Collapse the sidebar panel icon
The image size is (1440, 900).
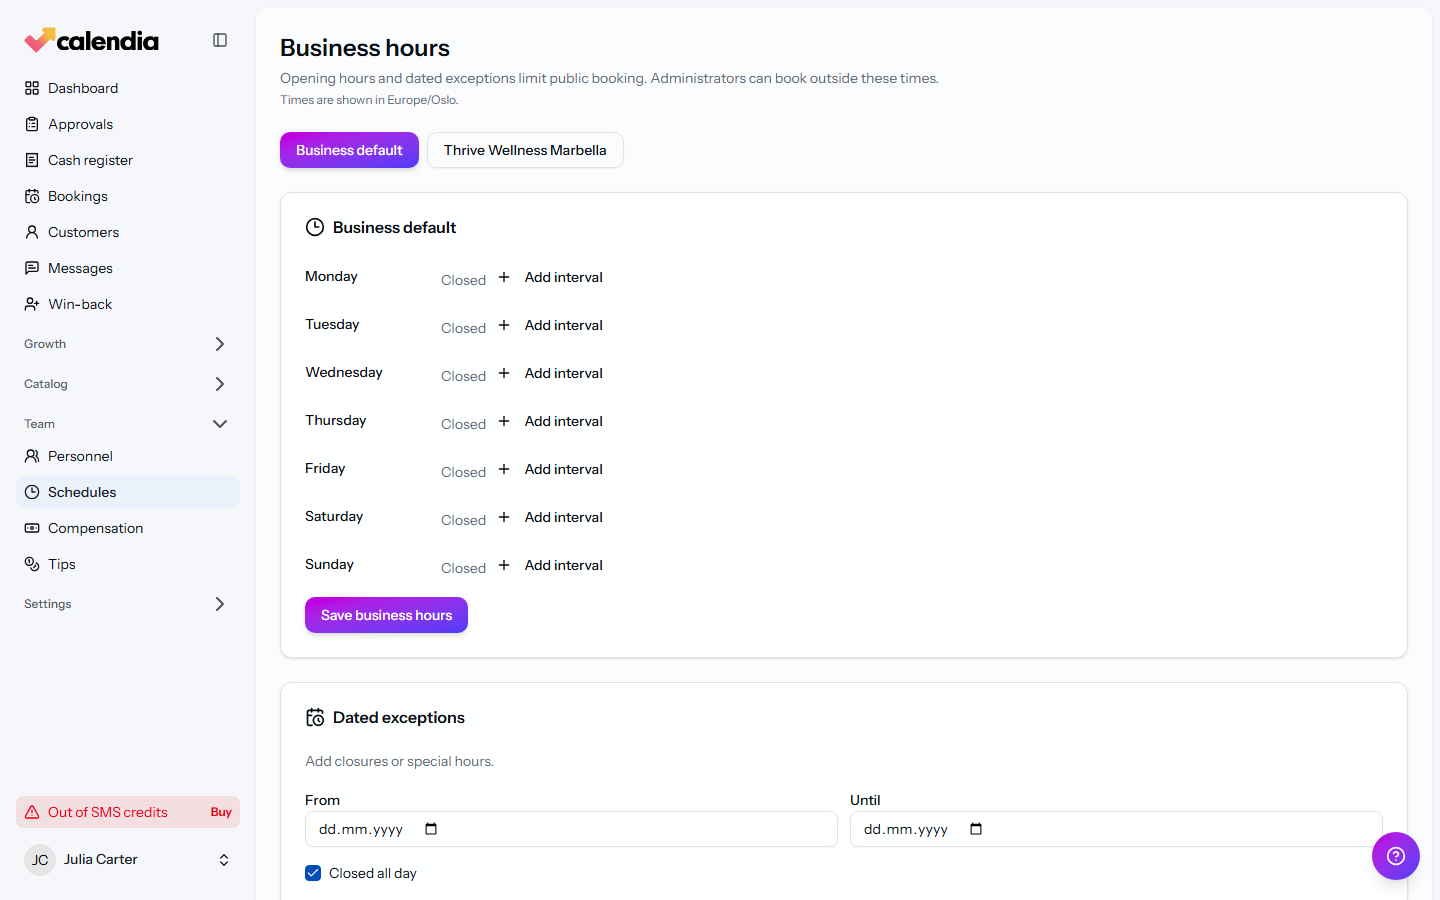(220, 40)
